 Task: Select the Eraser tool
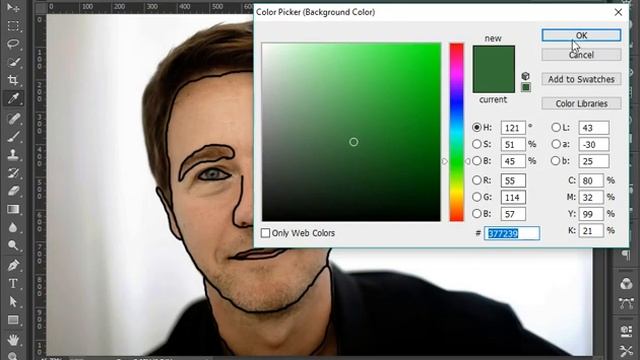pyautogui.click(x=13, y=191)
